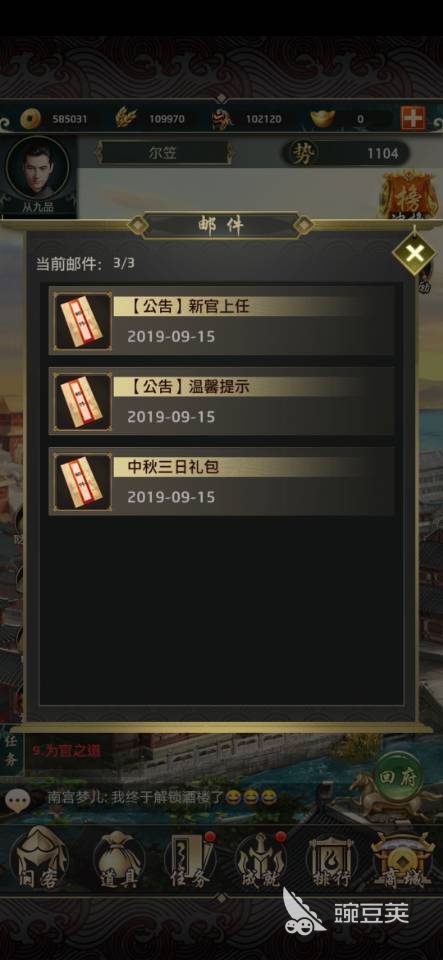Open the 新官上任 announcement mail

click(x=222, y=320)
